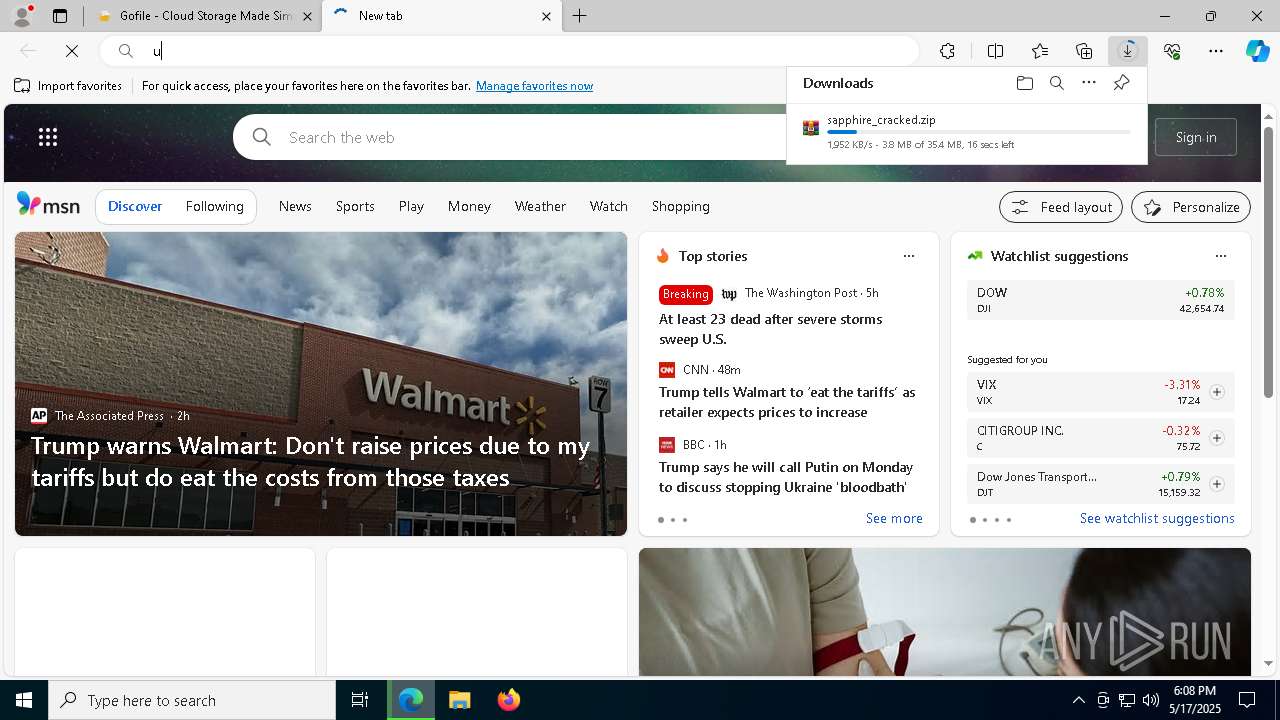Open Watchlist suggestions more options

[x=1220, y=256]
